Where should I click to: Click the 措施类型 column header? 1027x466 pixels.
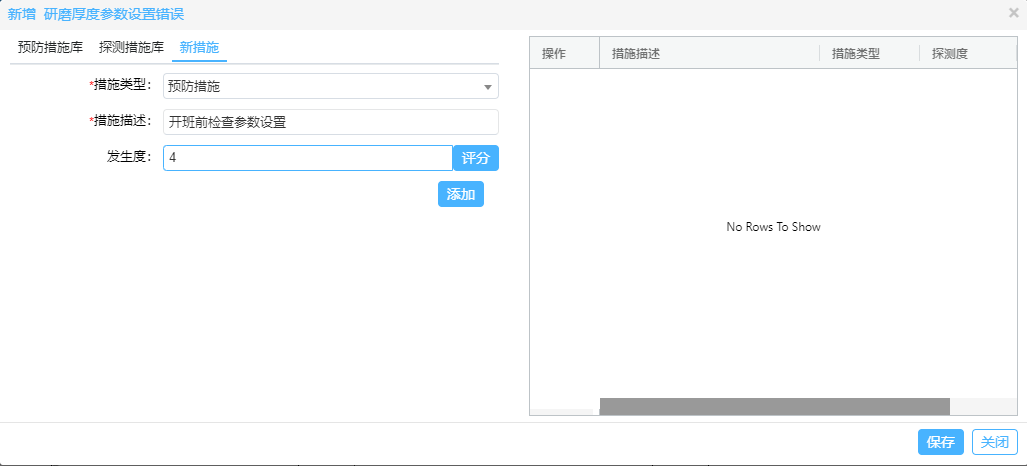coord(856,54)
